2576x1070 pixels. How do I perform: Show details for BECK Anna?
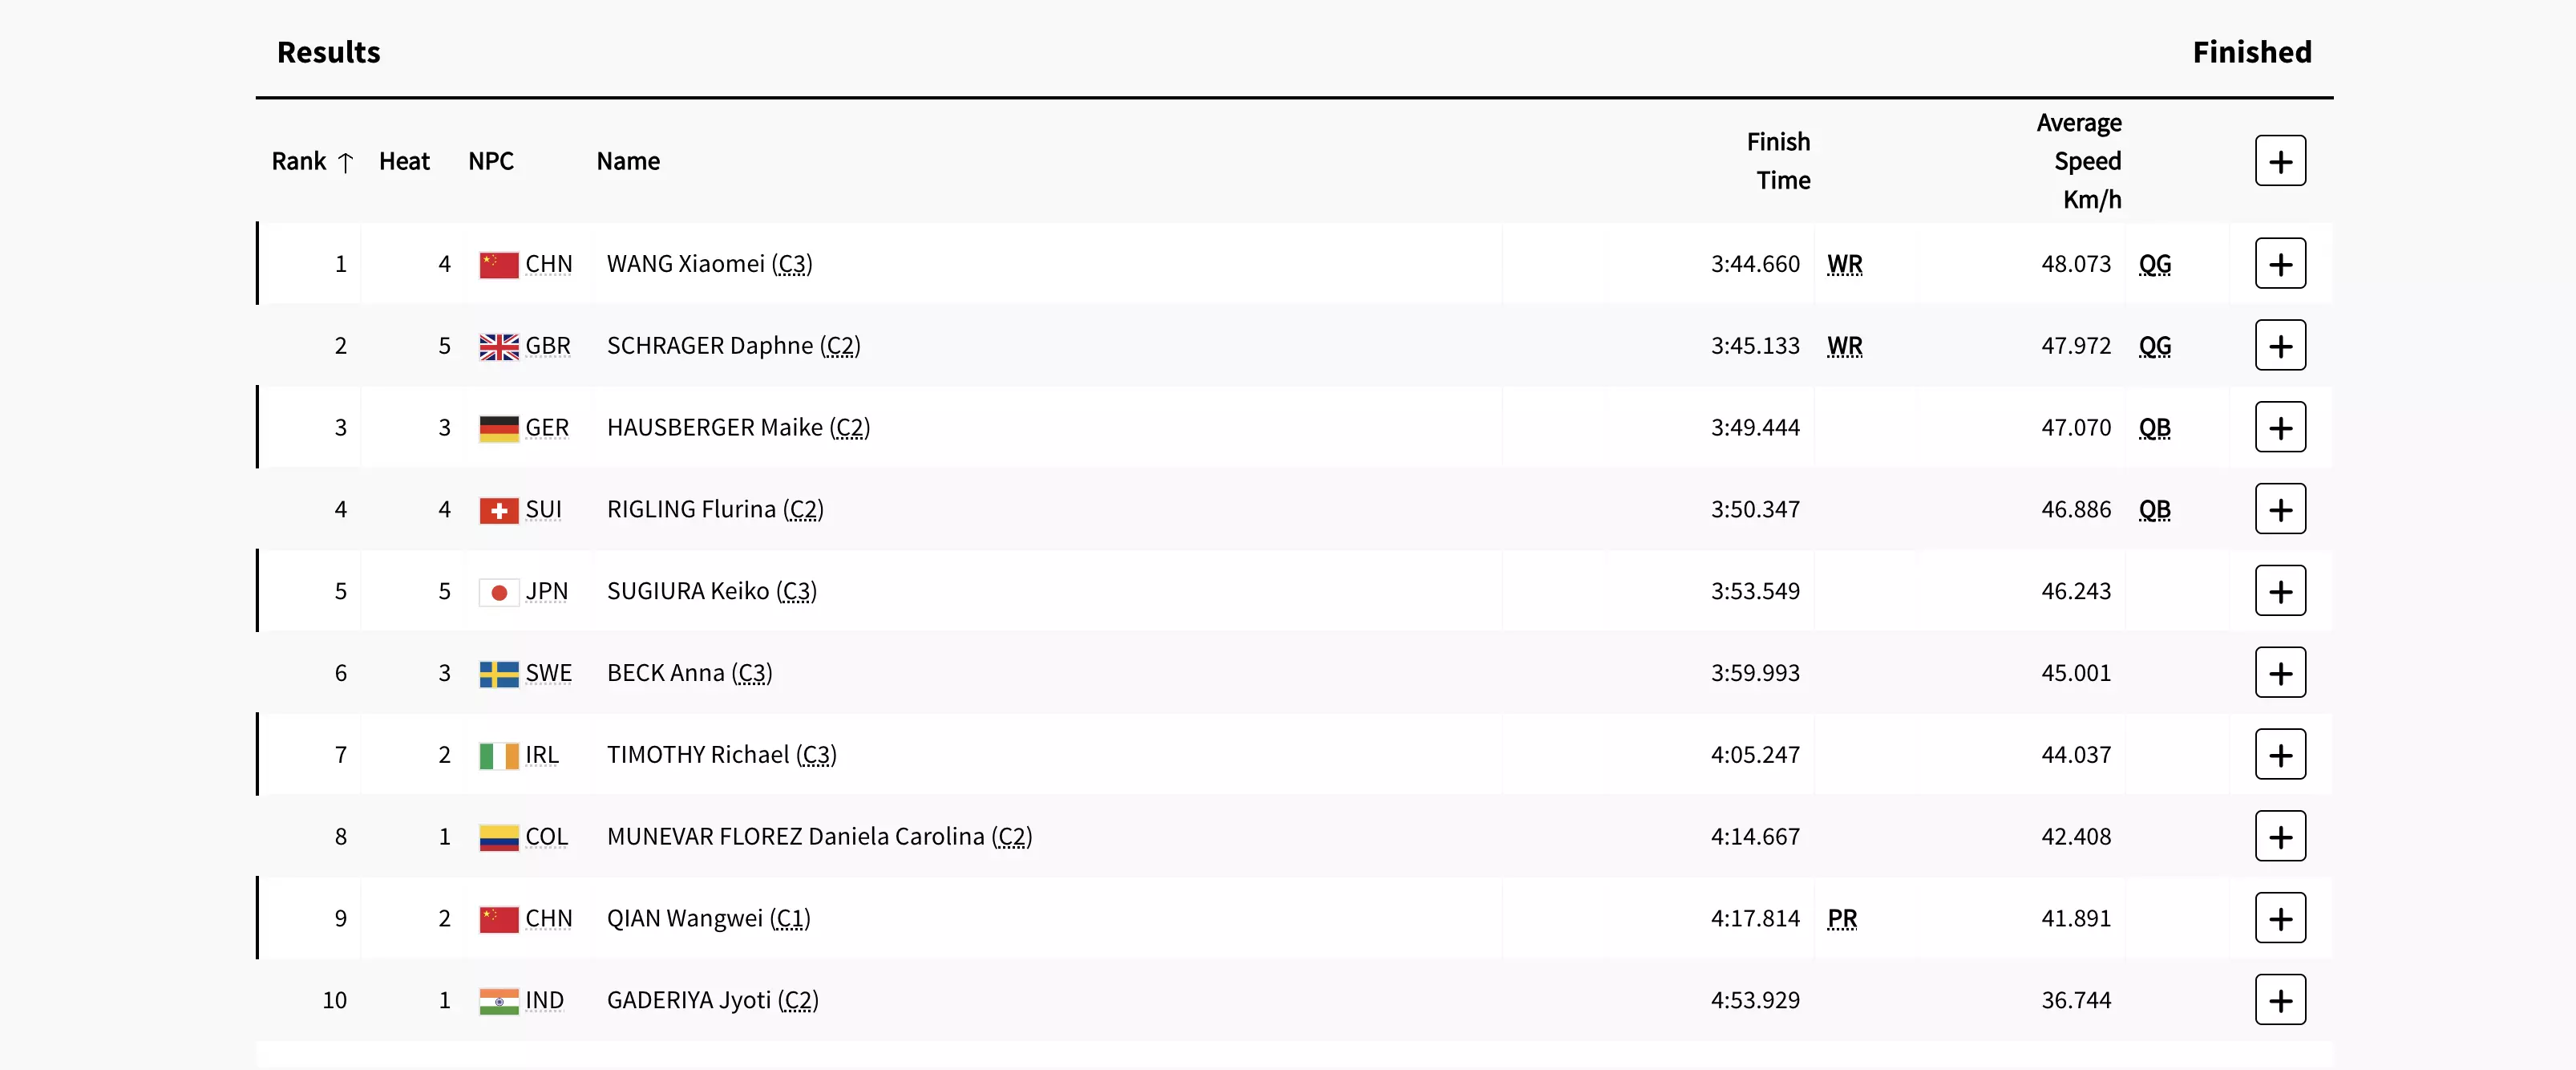tap(2279, 673)
